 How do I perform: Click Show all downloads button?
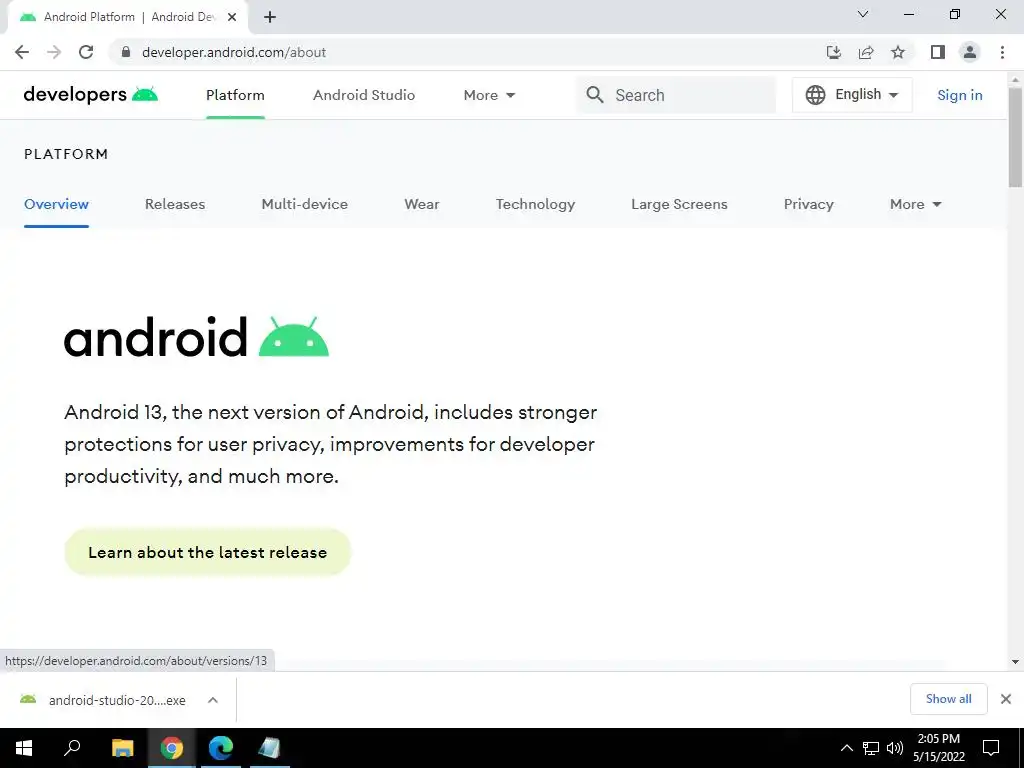[x=948, y=699]
